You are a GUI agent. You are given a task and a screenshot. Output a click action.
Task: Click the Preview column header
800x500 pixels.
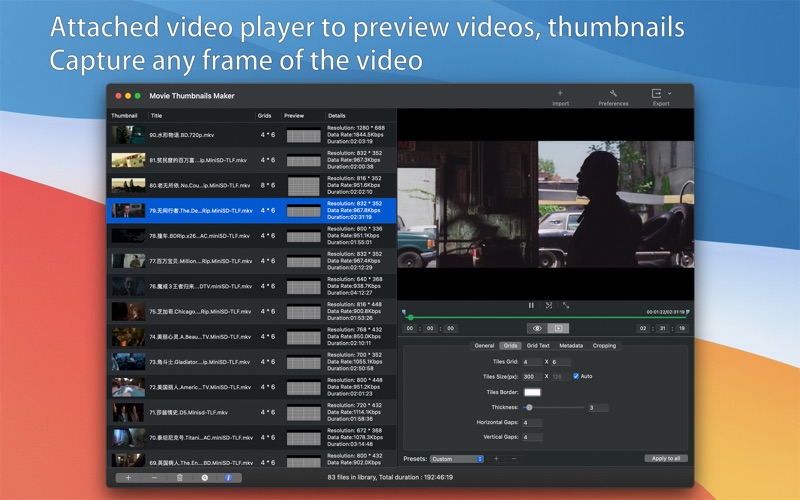click(294, 116)
